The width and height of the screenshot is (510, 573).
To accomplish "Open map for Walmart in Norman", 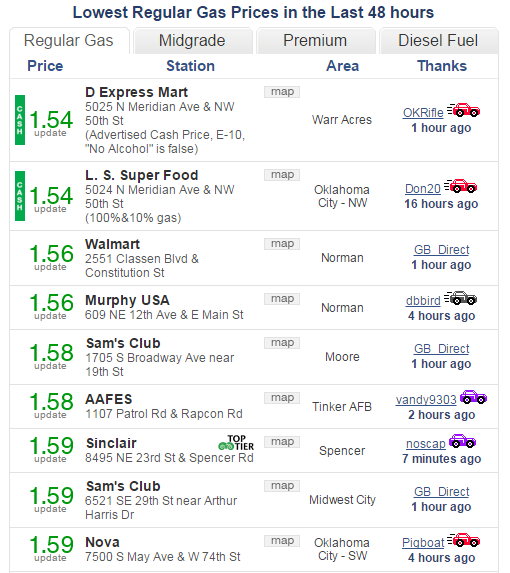I will (x=282, y=244).
